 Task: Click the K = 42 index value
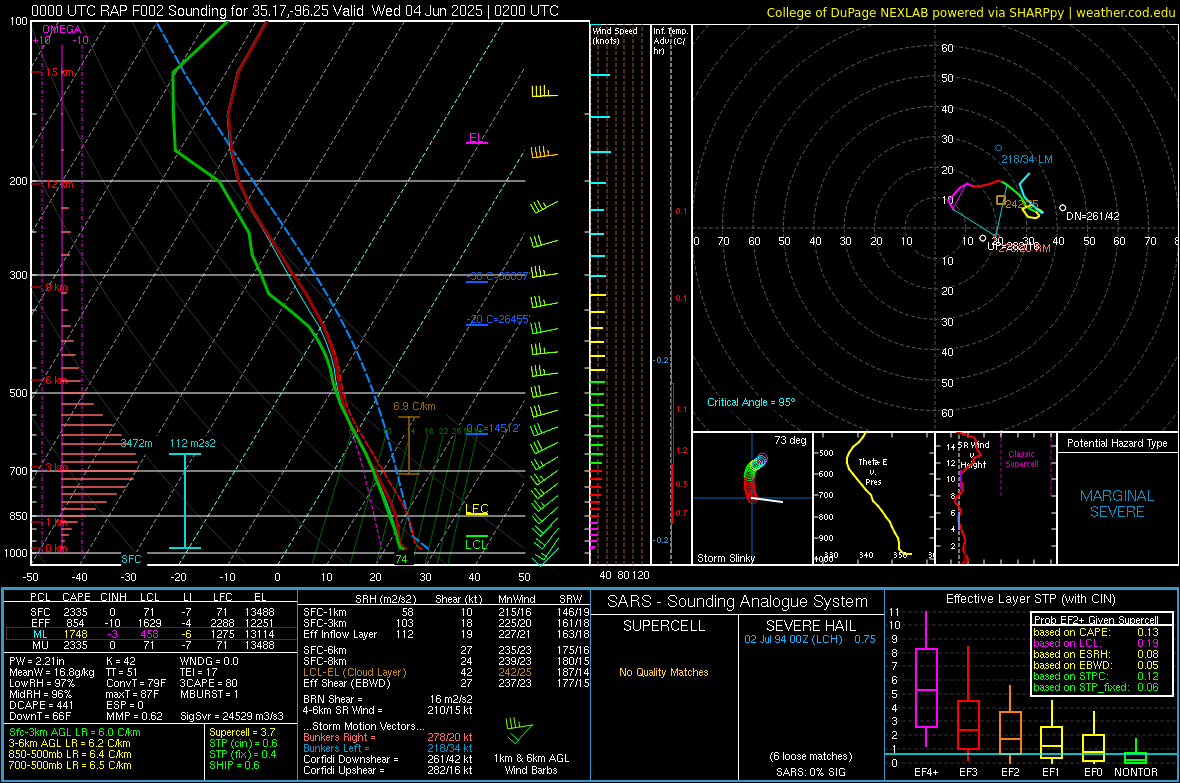coord(120,661)
